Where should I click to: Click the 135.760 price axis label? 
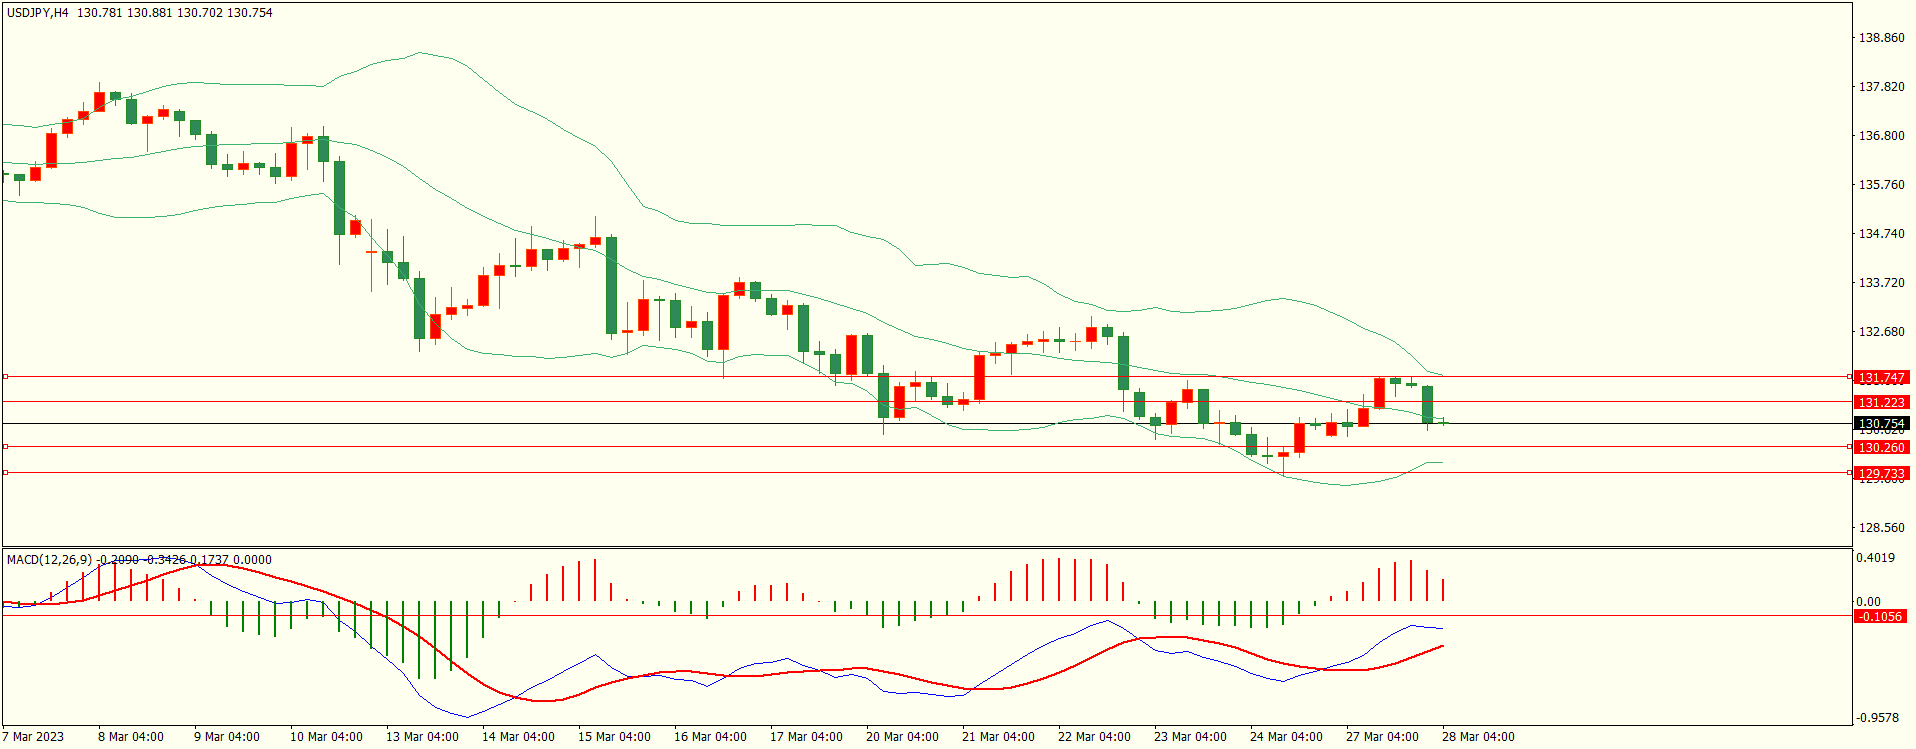(1881, 185)
